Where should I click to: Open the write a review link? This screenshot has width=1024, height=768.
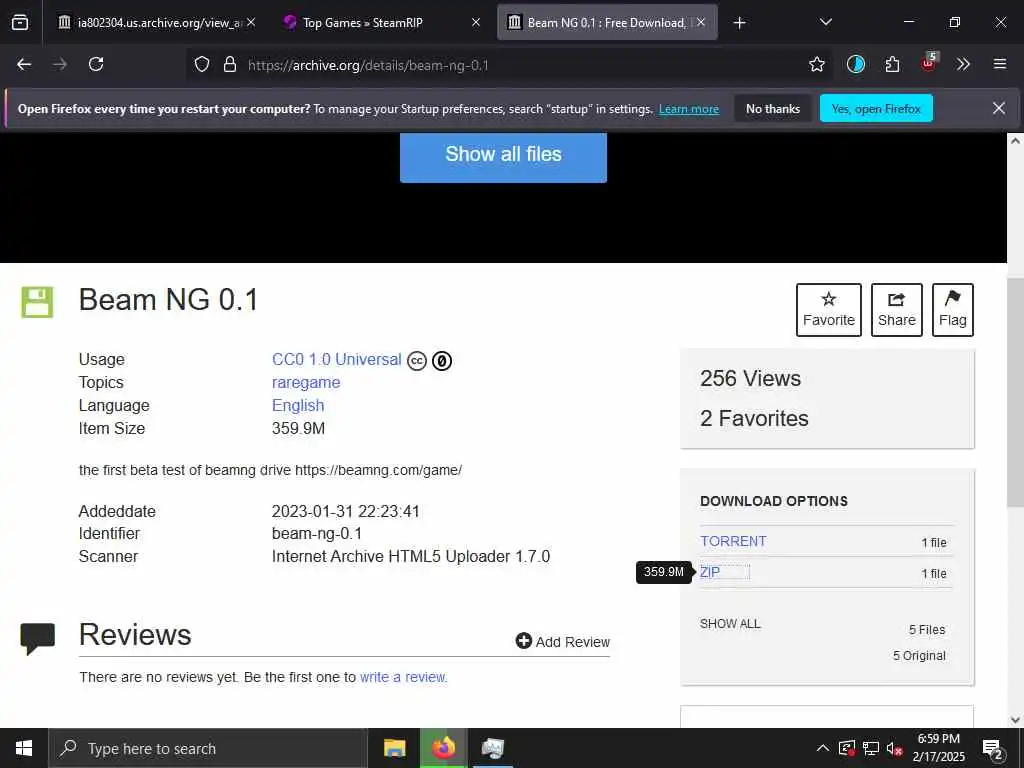(402, 677)
